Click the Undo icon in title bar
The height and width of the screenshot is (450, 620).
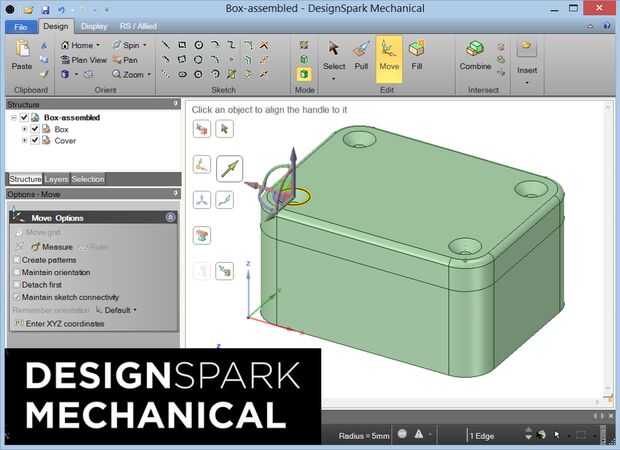point(61,10)
